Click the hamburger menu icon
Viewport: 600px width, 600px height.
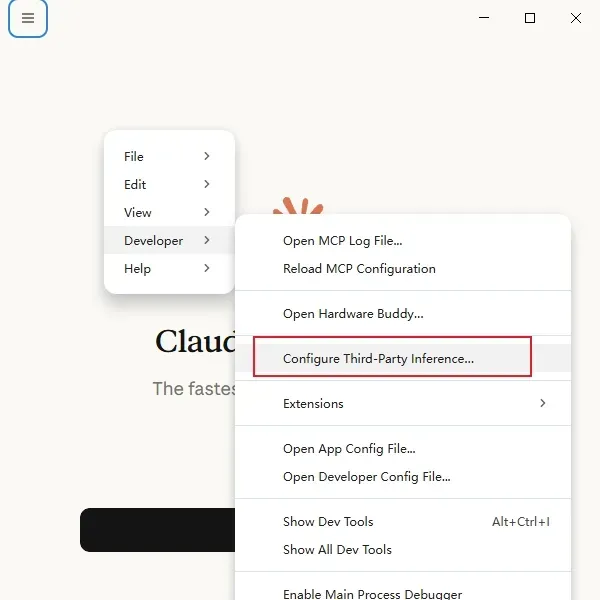tap(28, 18)
